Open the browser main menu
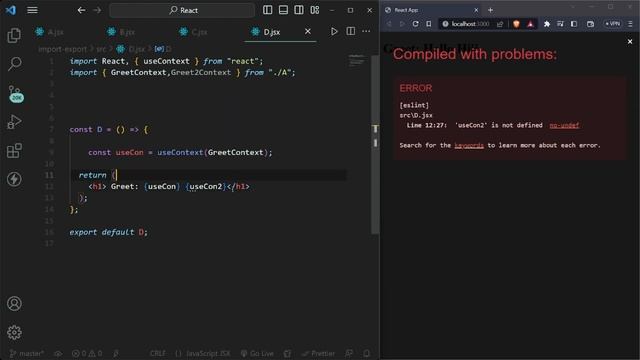This screenshot has height=360, width=640. point(630,24)
